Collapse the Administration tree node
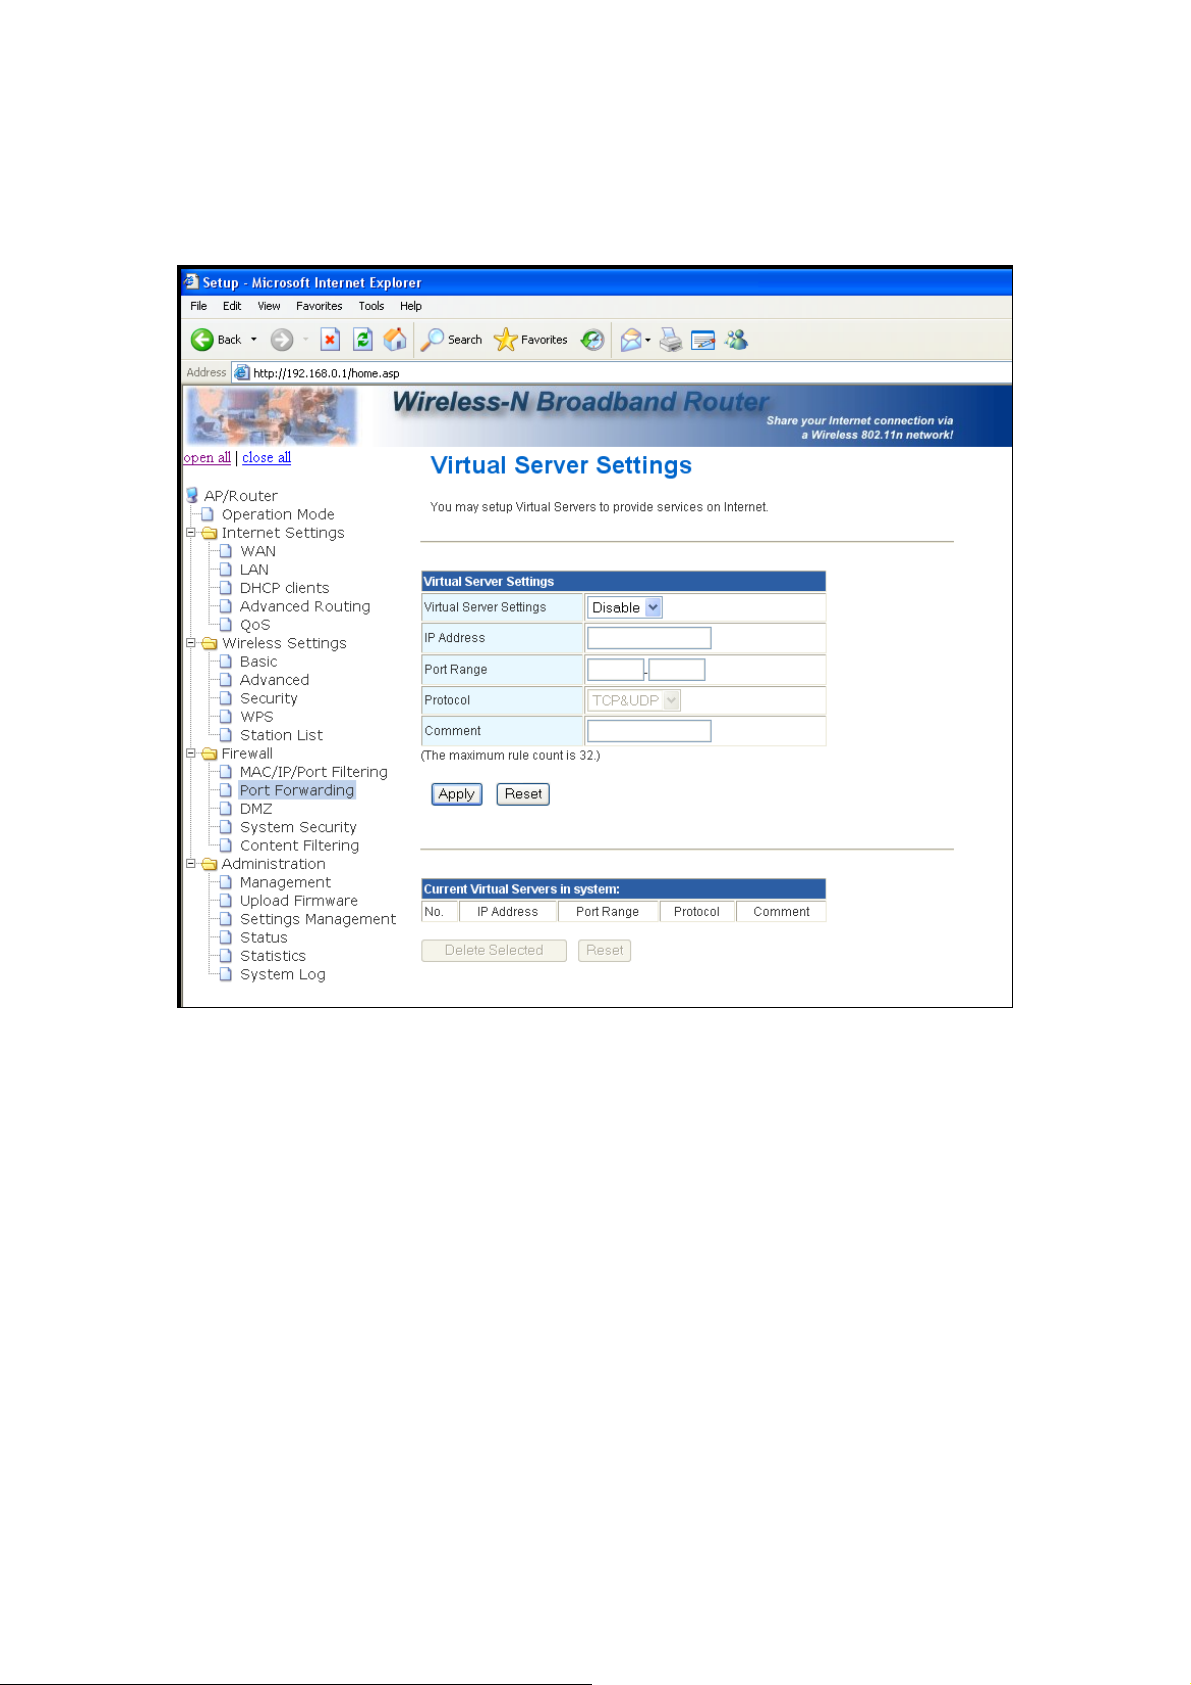The width and height of the screenshot is (1191, 1685). point(191,864)
